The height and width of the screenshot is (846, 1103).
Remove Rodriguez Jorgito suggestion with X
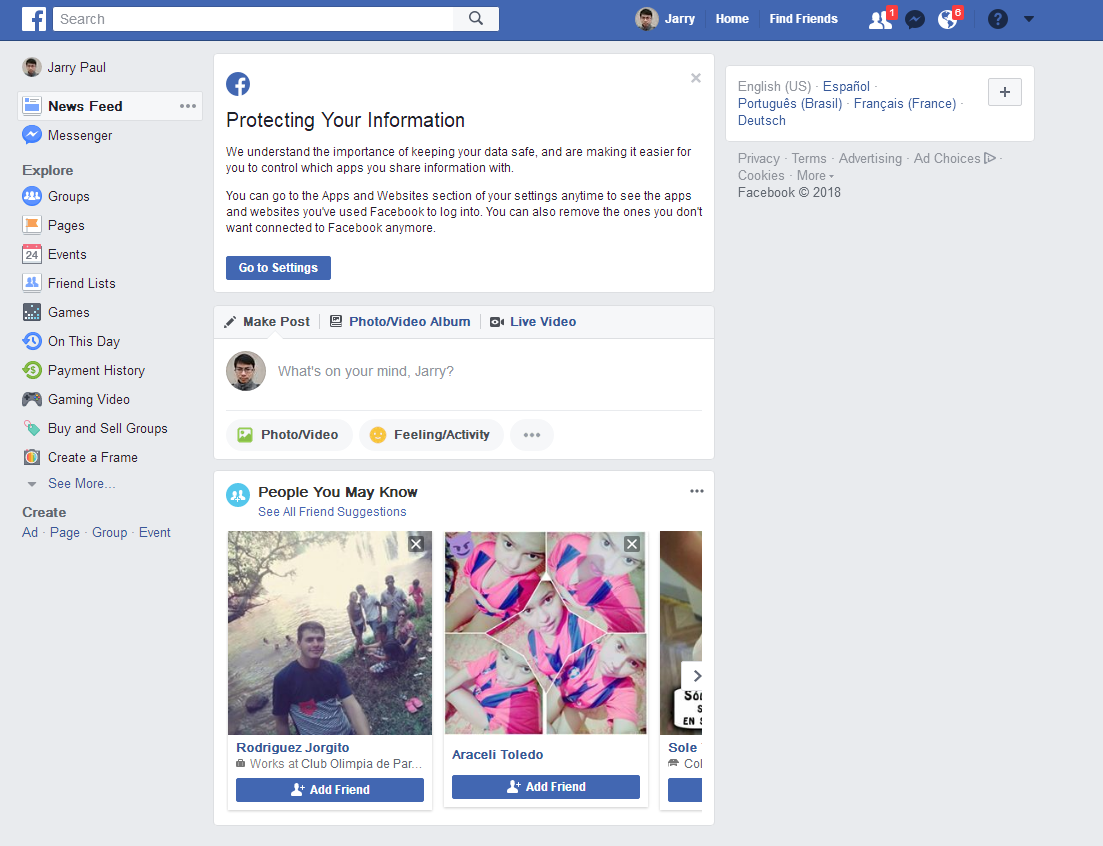(416, 544)
